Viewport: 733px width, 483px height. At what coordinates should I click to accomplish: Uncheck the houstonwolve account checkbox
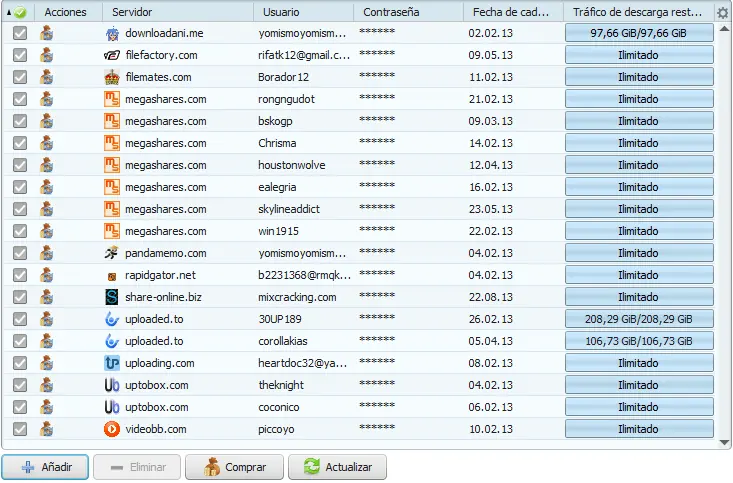(20, 165)
